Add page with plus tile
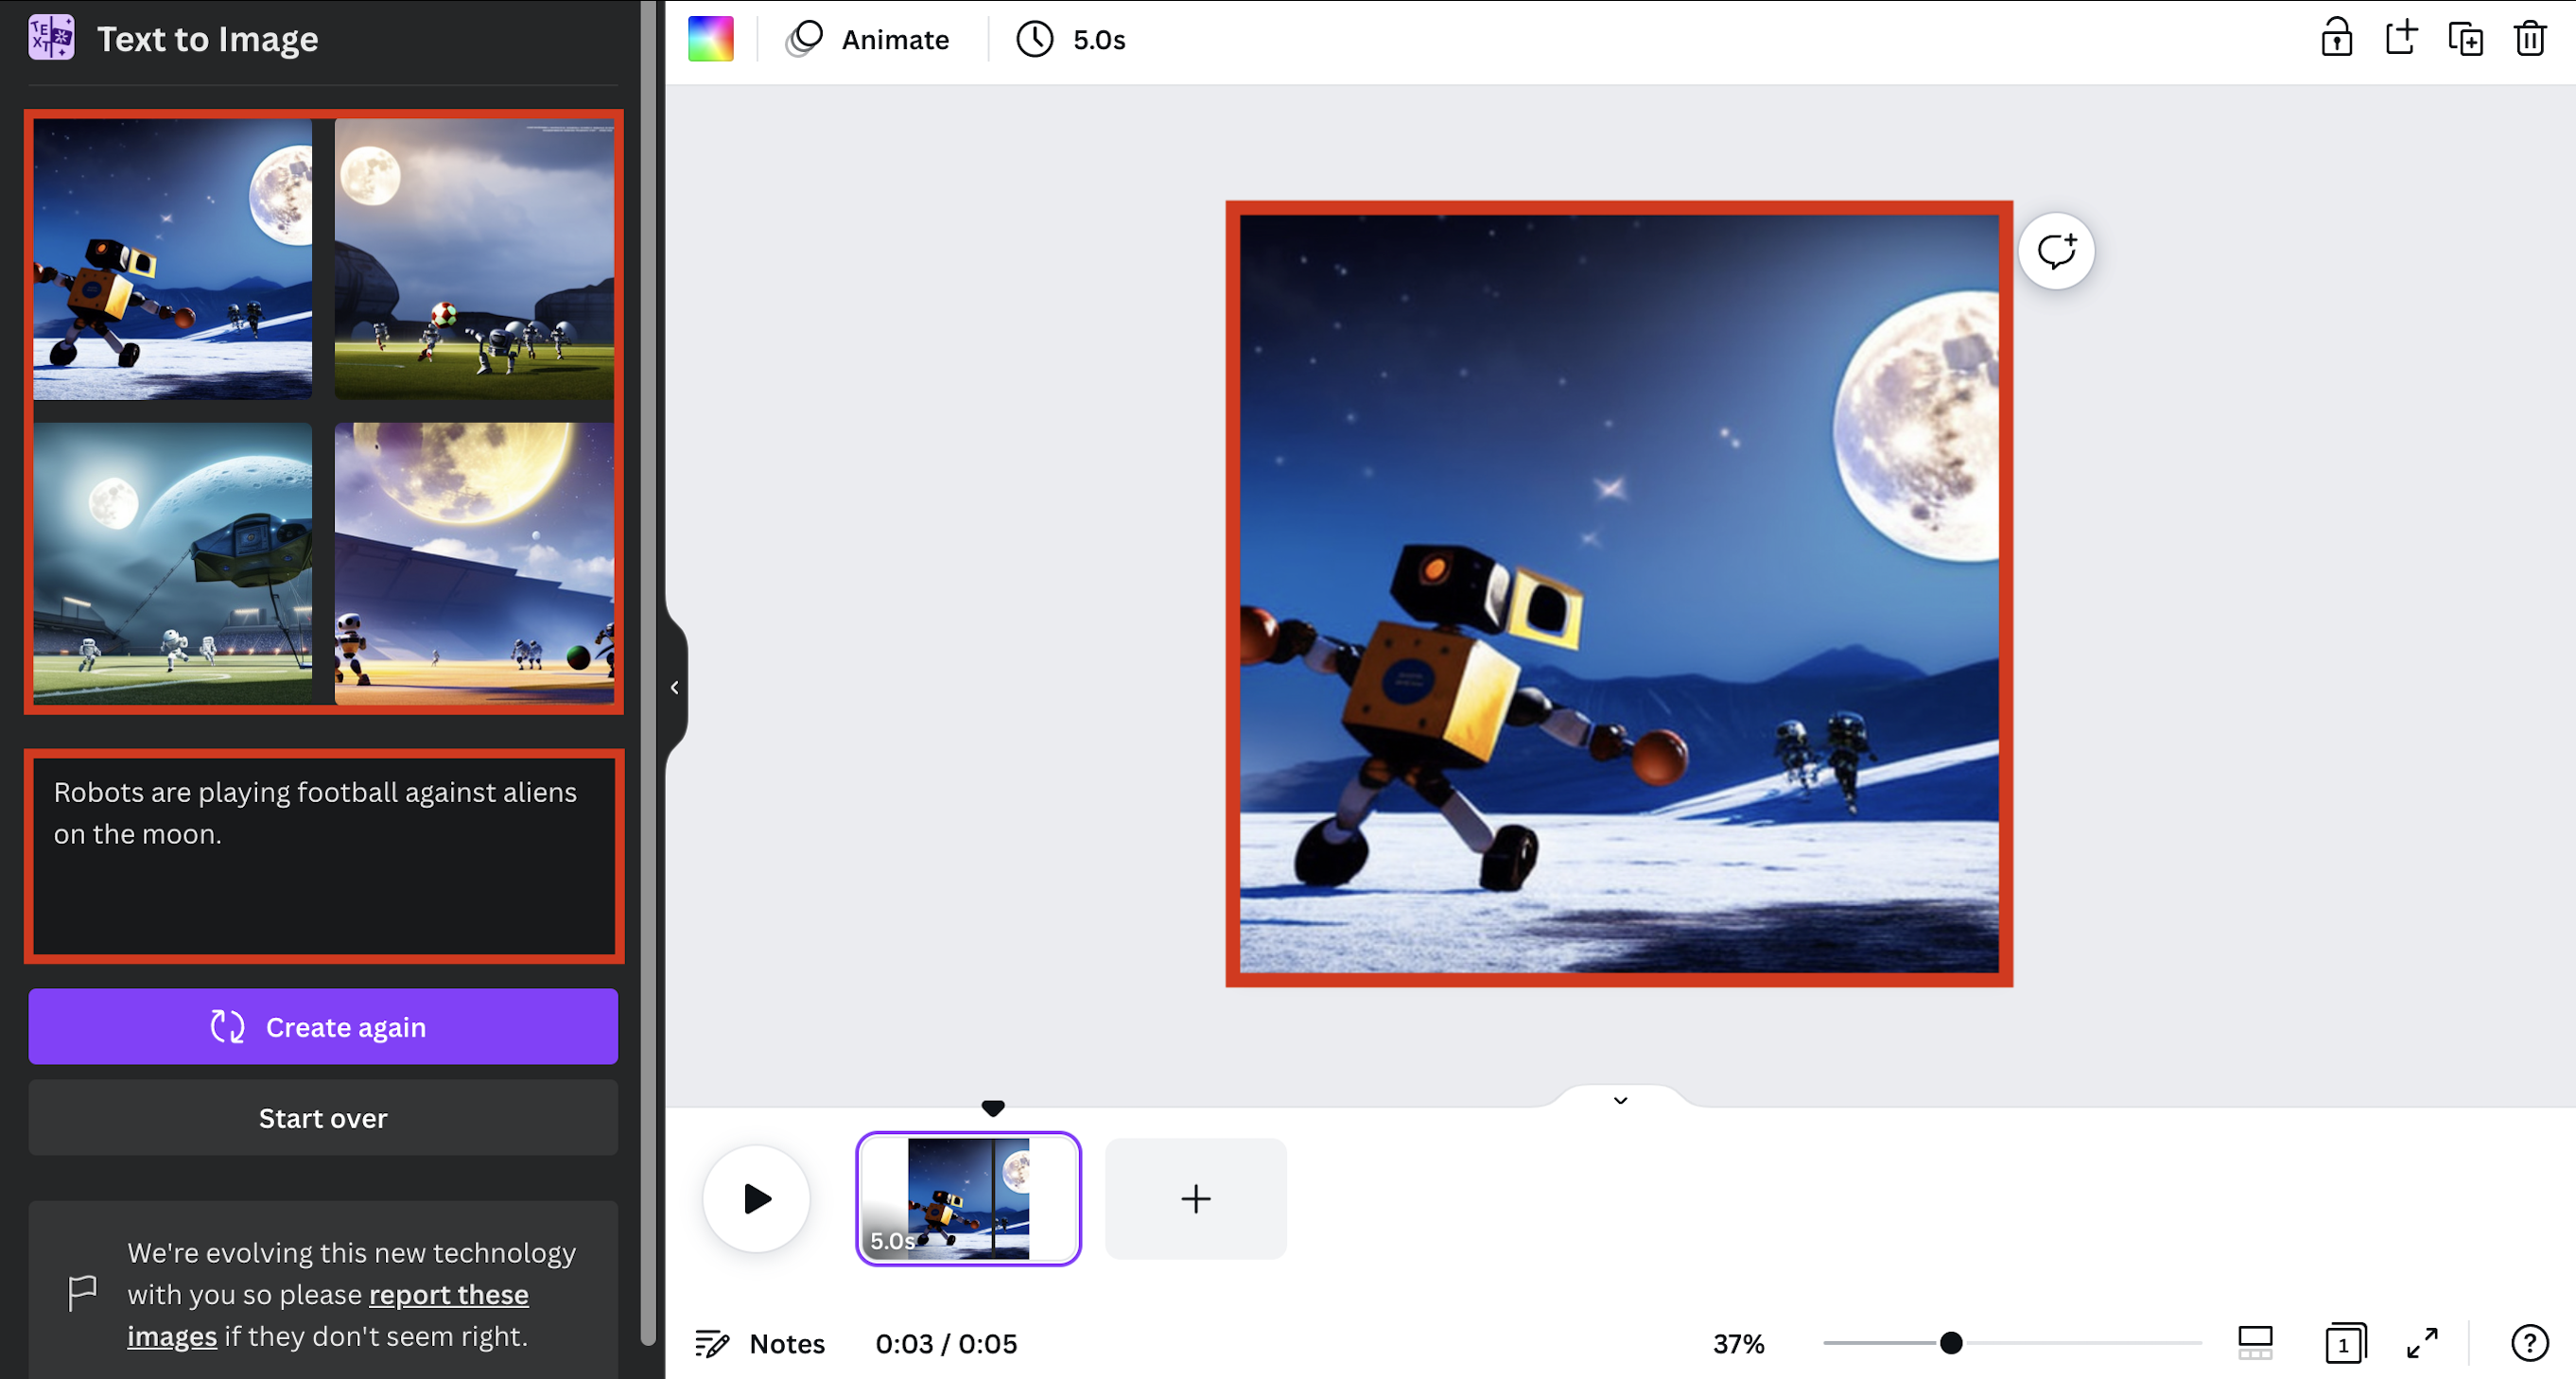The height and width of the screenshot is (1379, 2576). (1195, 1198)
